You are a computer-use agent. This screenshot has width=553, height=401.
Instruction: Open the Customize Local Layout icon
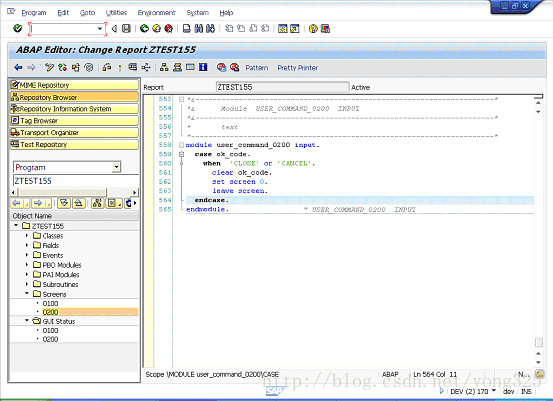click(325, 29)
